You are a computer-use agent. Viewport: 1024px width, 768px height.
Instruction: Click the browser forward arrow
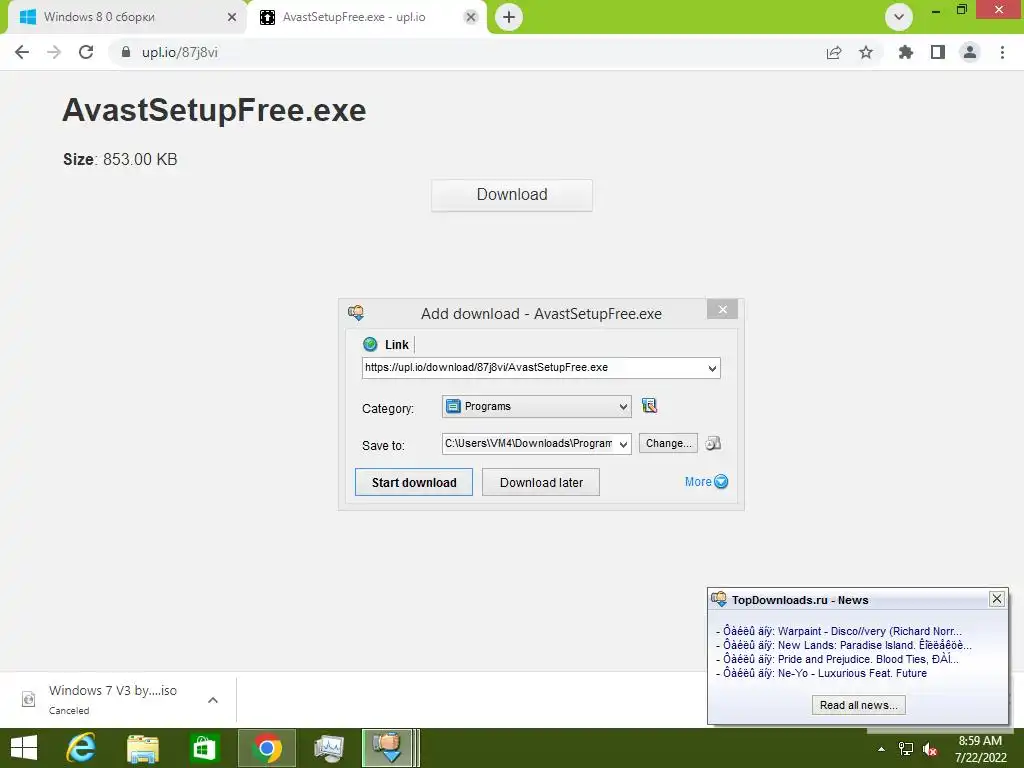click(54, 52)
